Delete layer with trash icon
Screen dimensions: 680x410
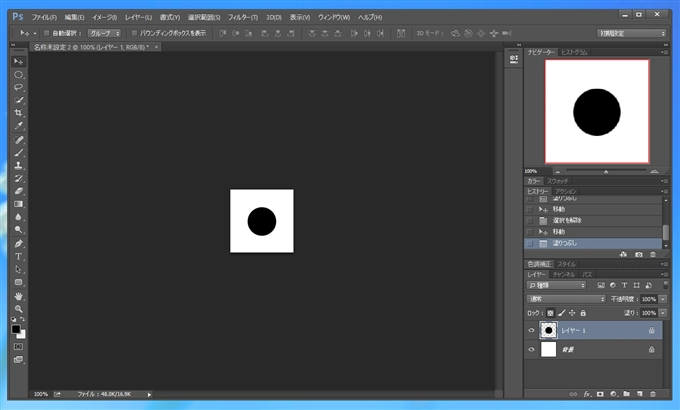pos(653,394)
